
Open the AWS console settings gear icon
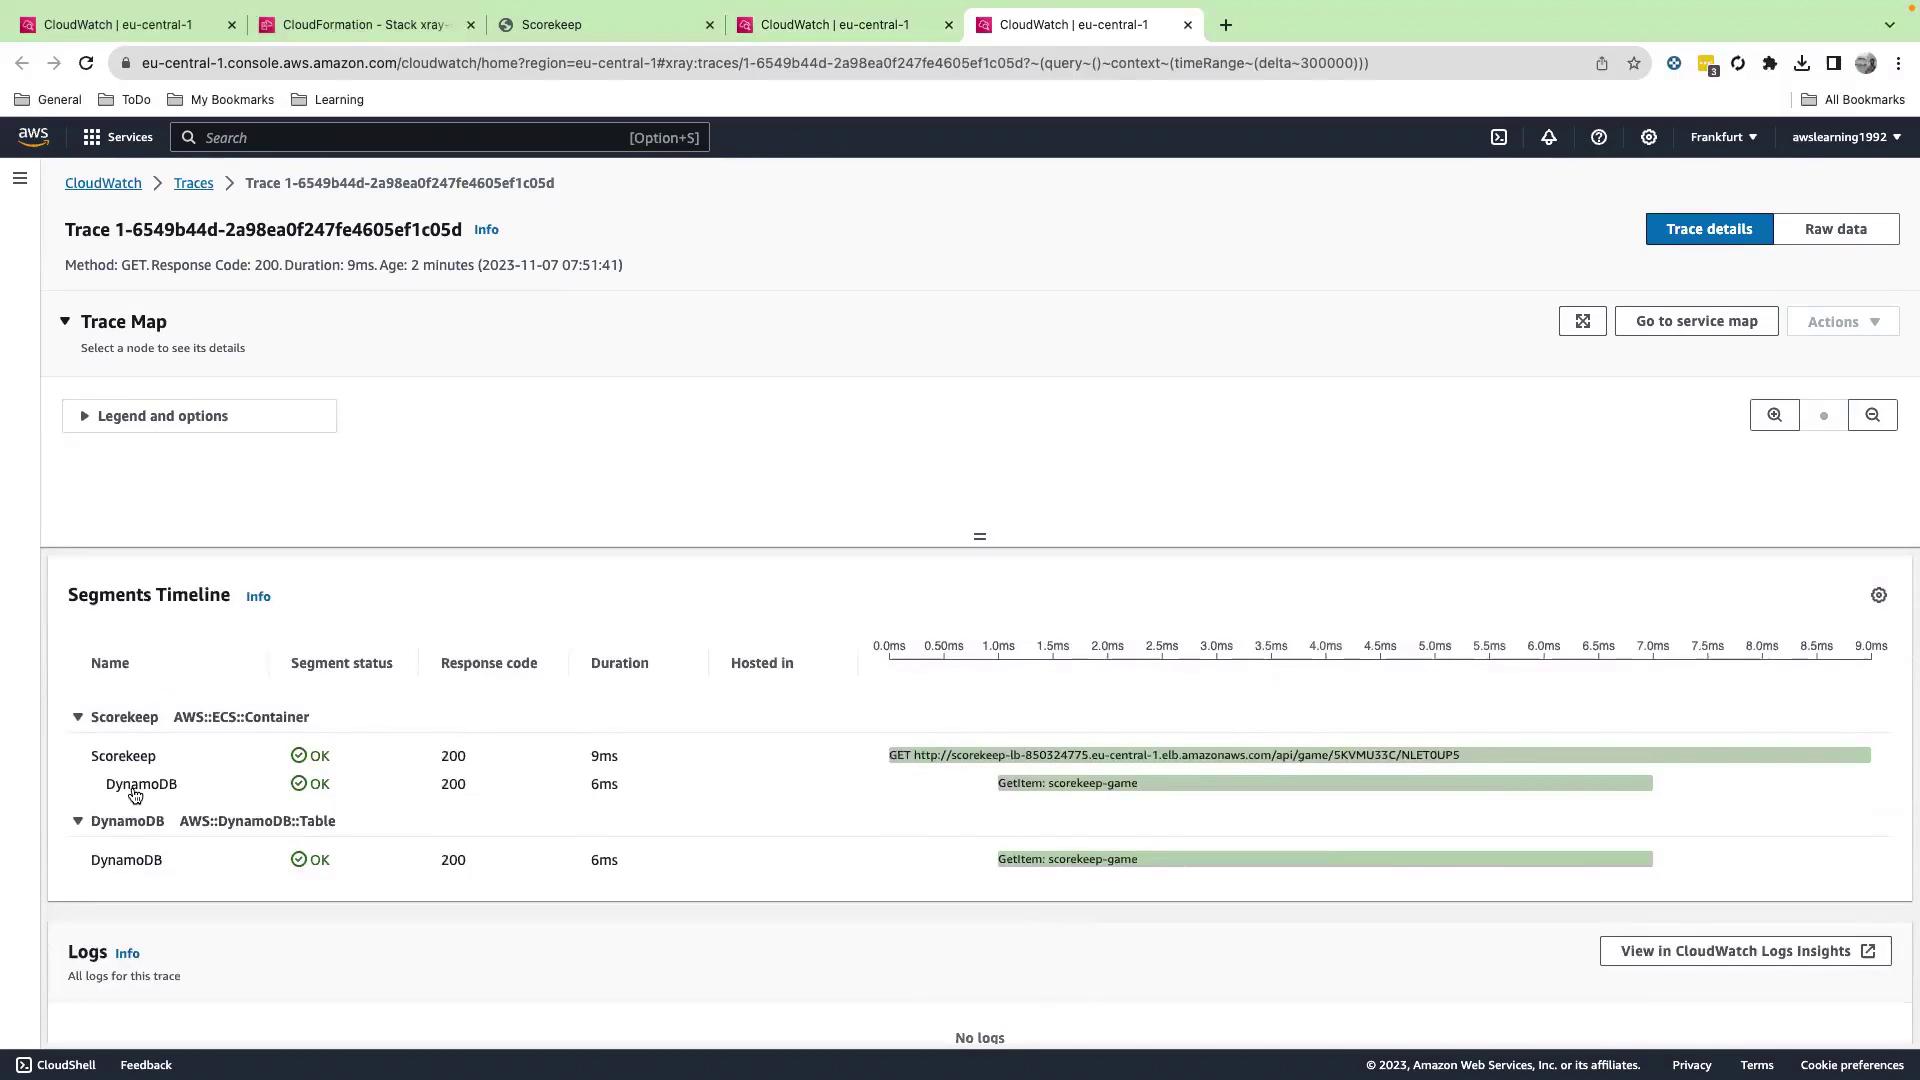(1648, 138)
